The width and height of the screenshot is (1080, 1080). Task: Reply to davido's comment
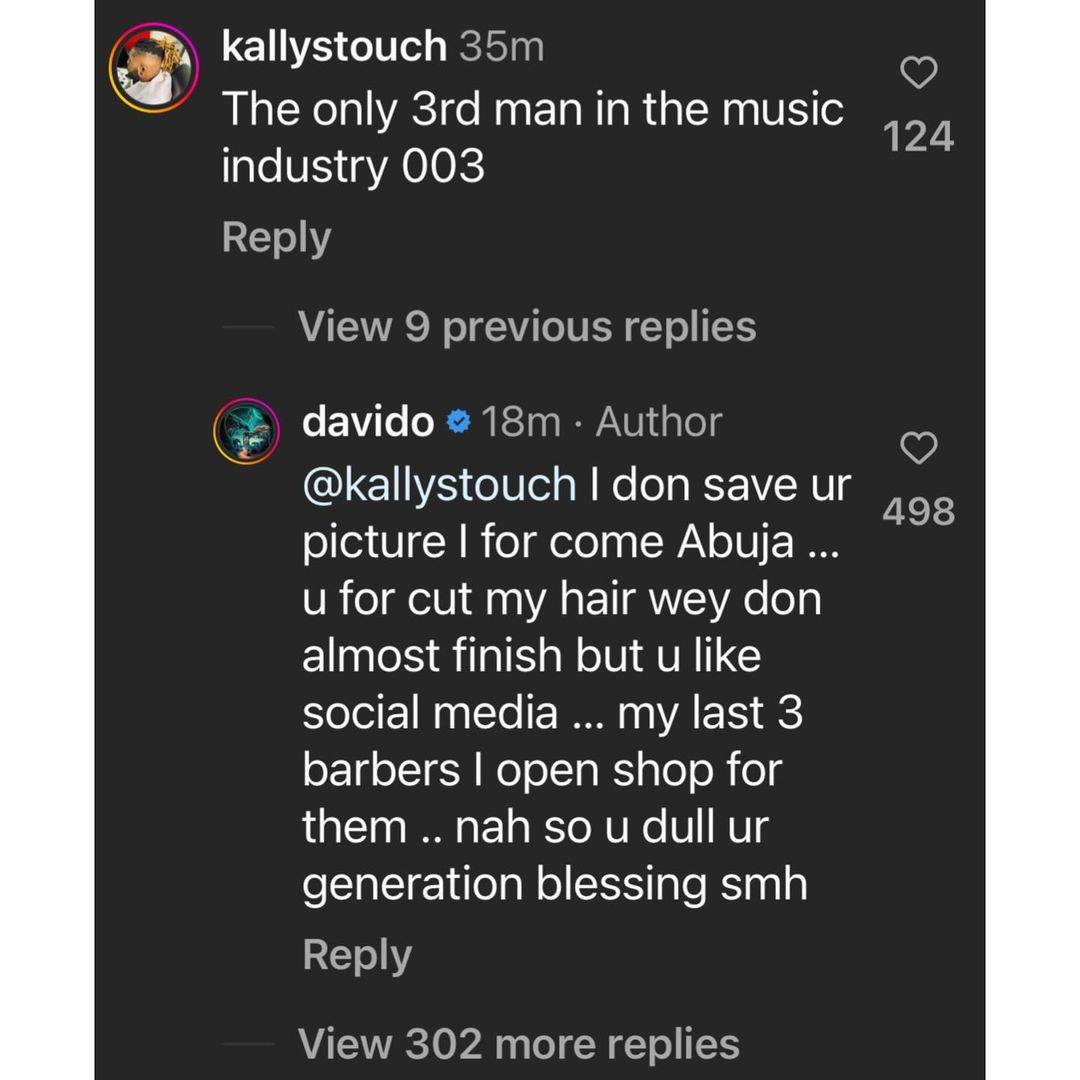pos(357,956)
